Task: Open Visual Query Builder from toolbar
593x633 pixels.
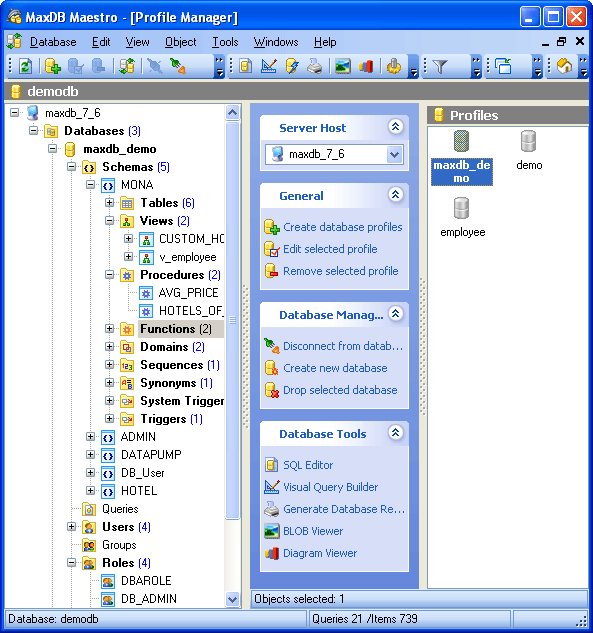Action: tap(269, 66)
